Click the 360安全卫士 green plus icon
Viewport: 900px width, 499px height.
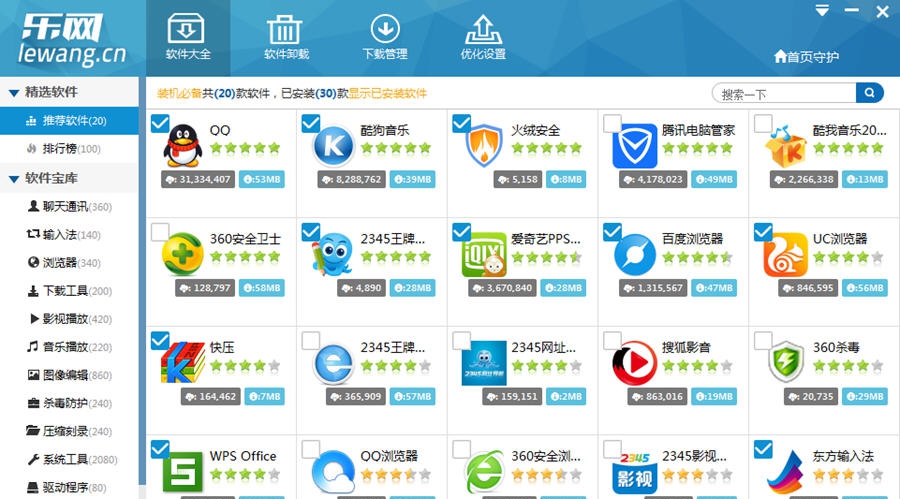pyautogui.click(x=183, y=254)
